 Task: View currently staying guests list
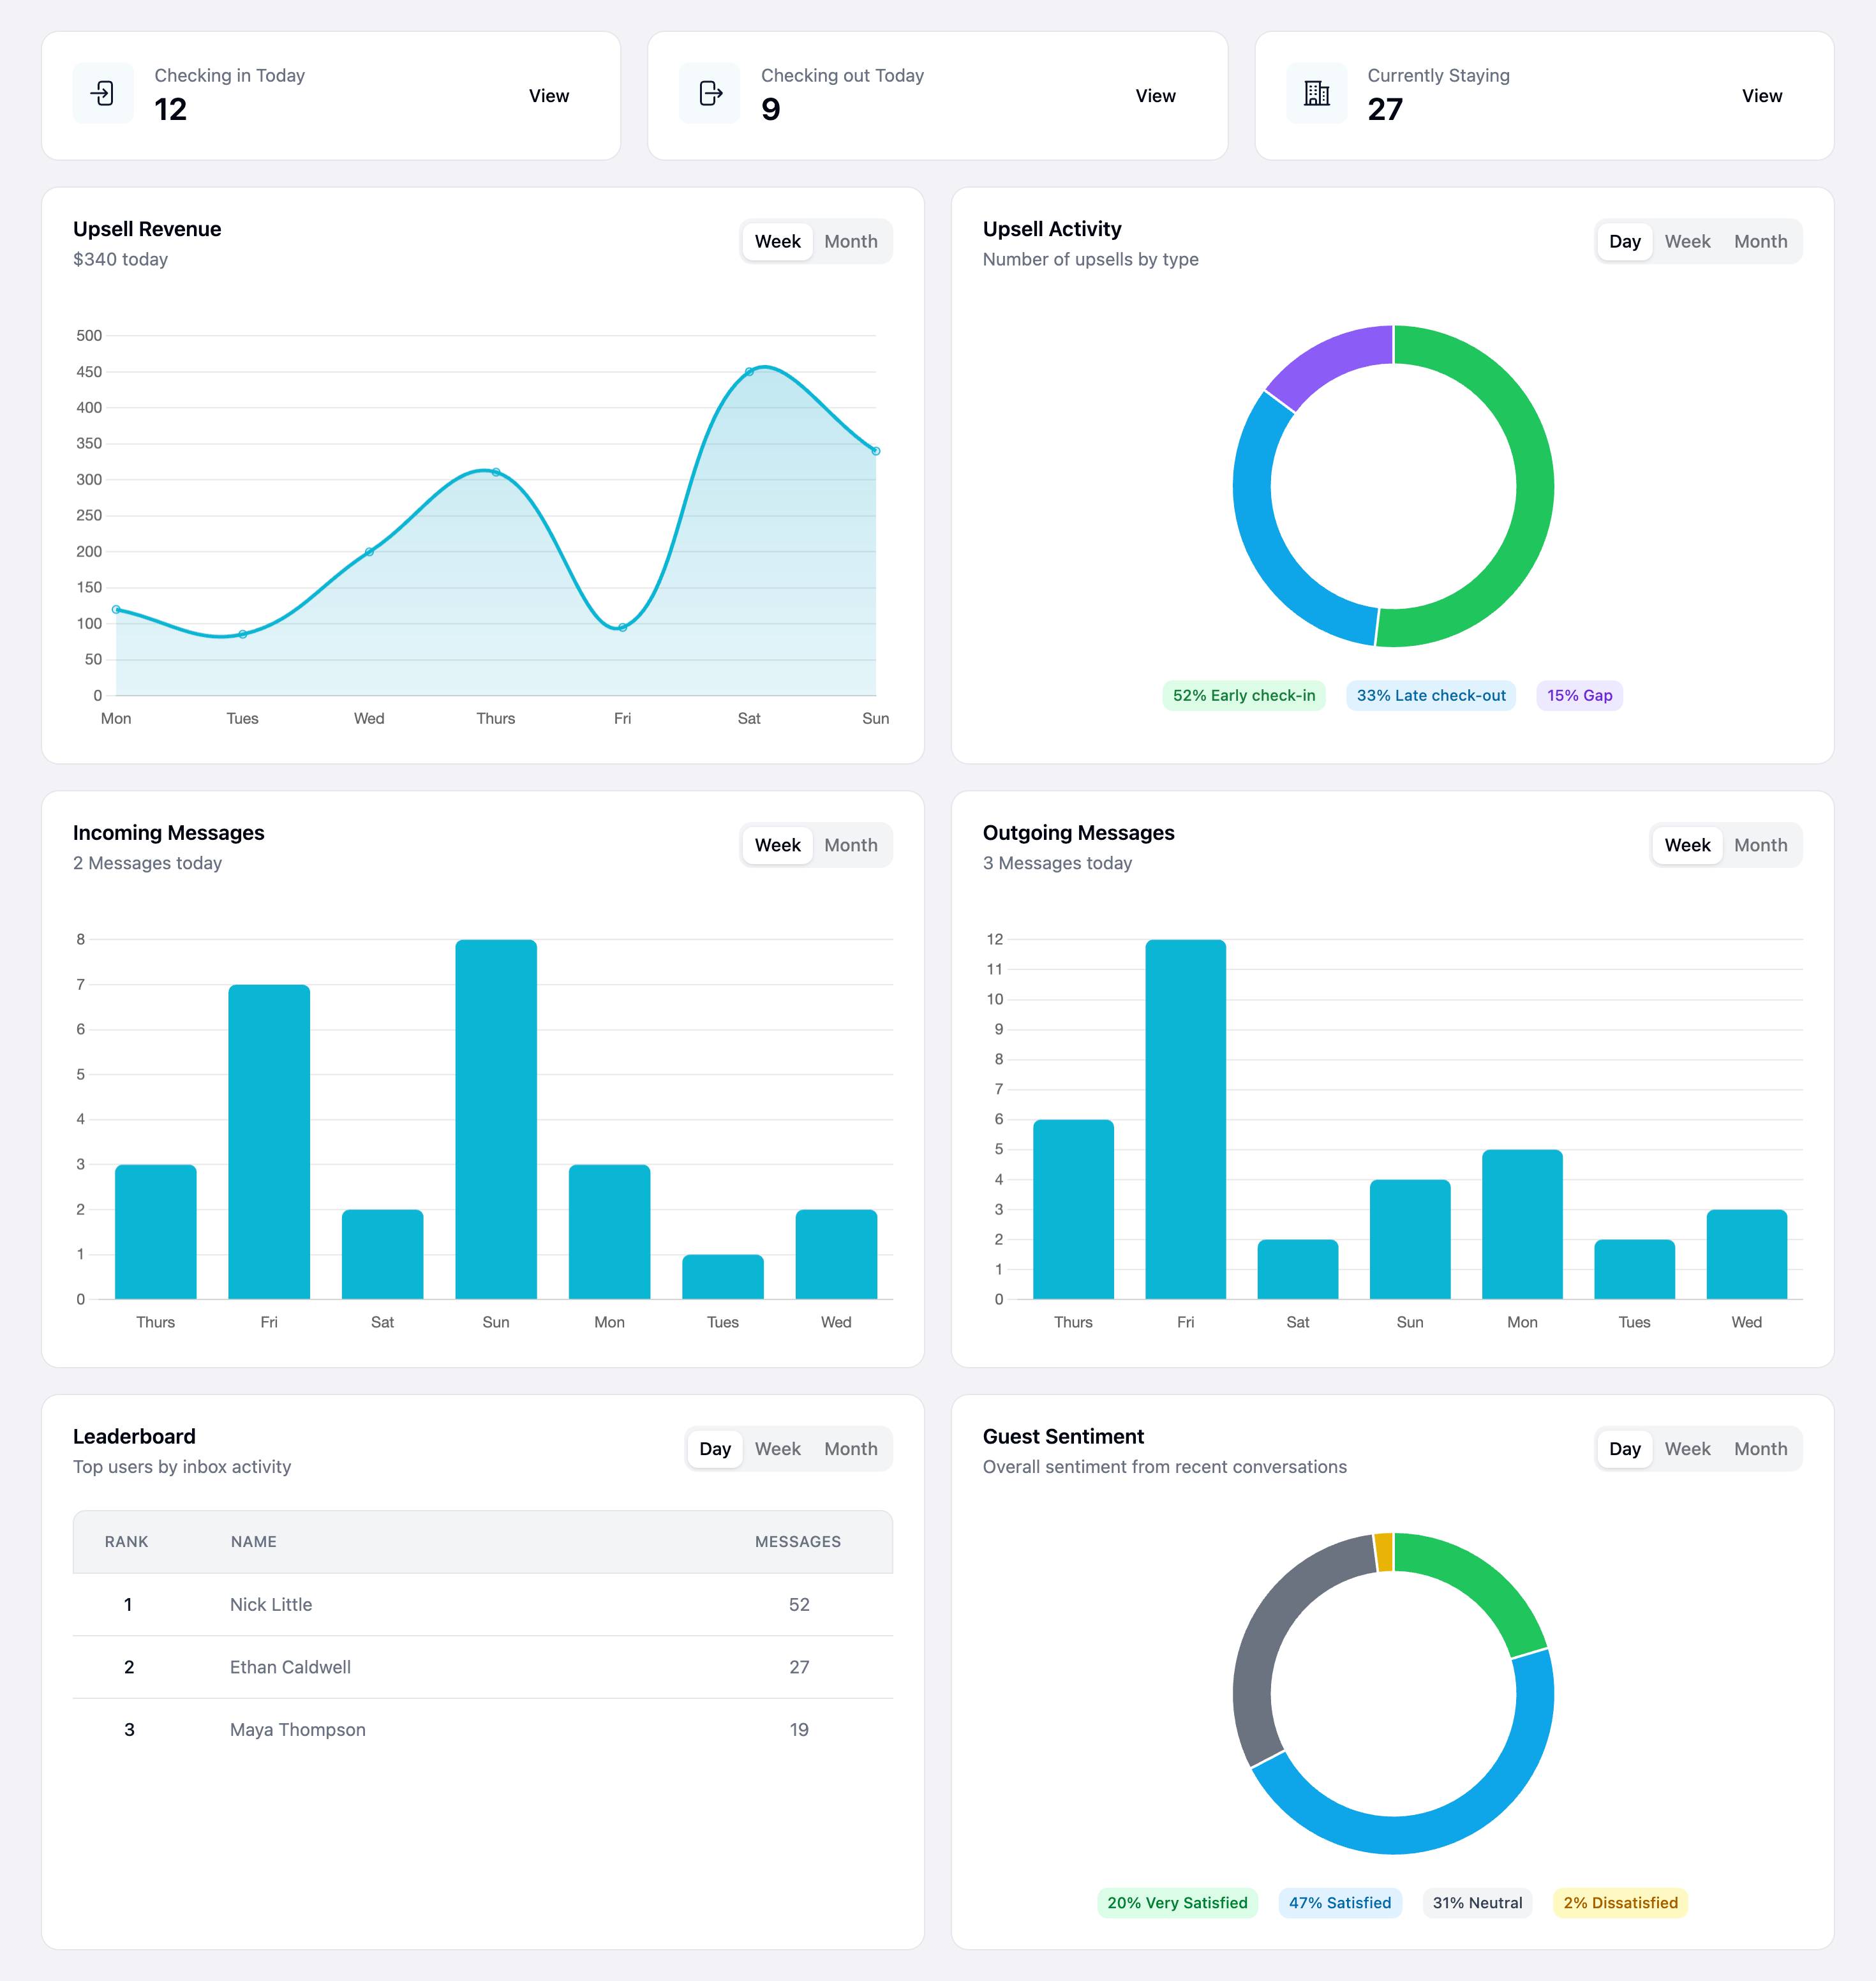[1761, 95]
